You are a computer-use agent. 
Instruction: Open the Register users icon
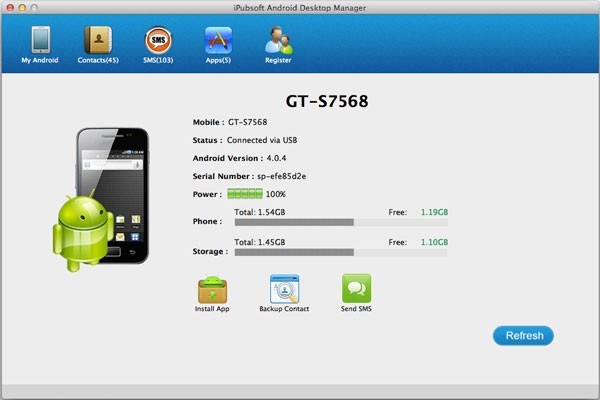coord(279,40)
